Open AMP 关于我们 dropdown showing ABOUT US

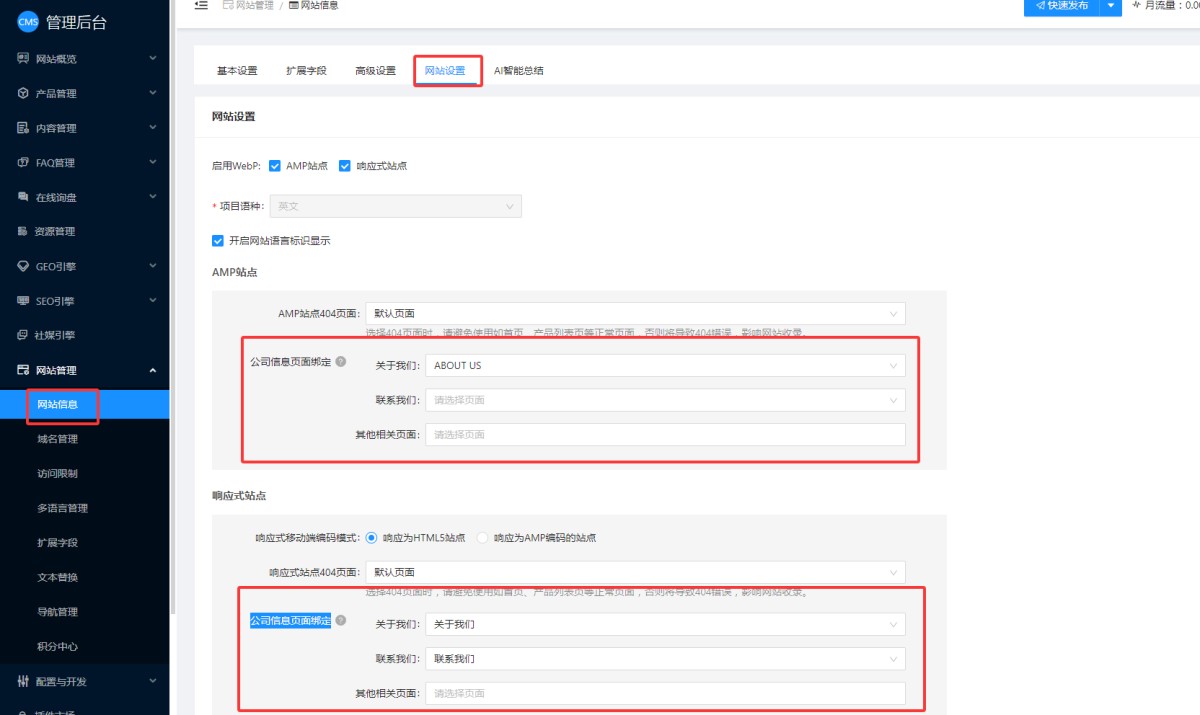(665, 366)
